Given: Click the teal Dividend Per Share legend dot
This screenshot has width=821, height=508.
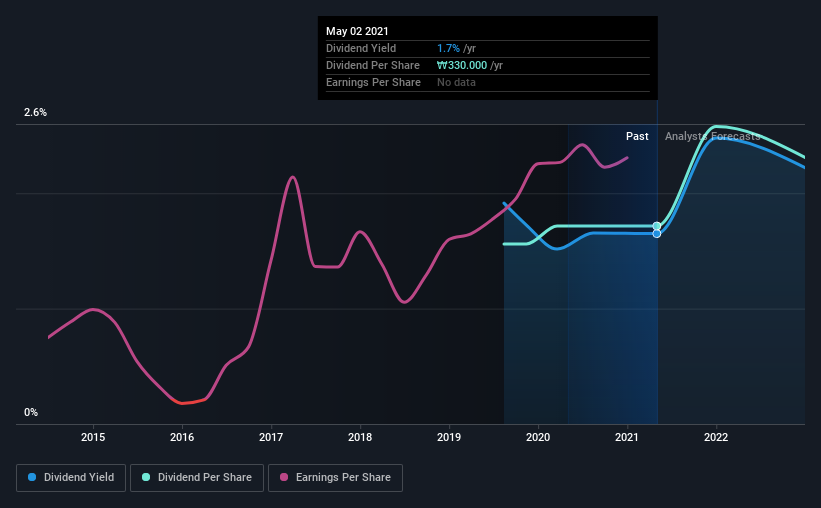Looking at the screenshot, I should [146, 477].
